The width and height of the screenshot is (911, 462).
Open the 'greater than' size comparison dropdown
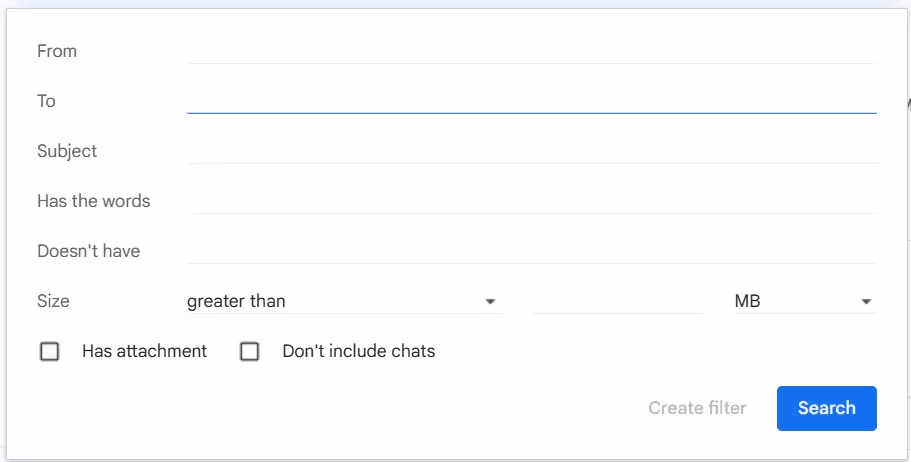coord(340,301)
